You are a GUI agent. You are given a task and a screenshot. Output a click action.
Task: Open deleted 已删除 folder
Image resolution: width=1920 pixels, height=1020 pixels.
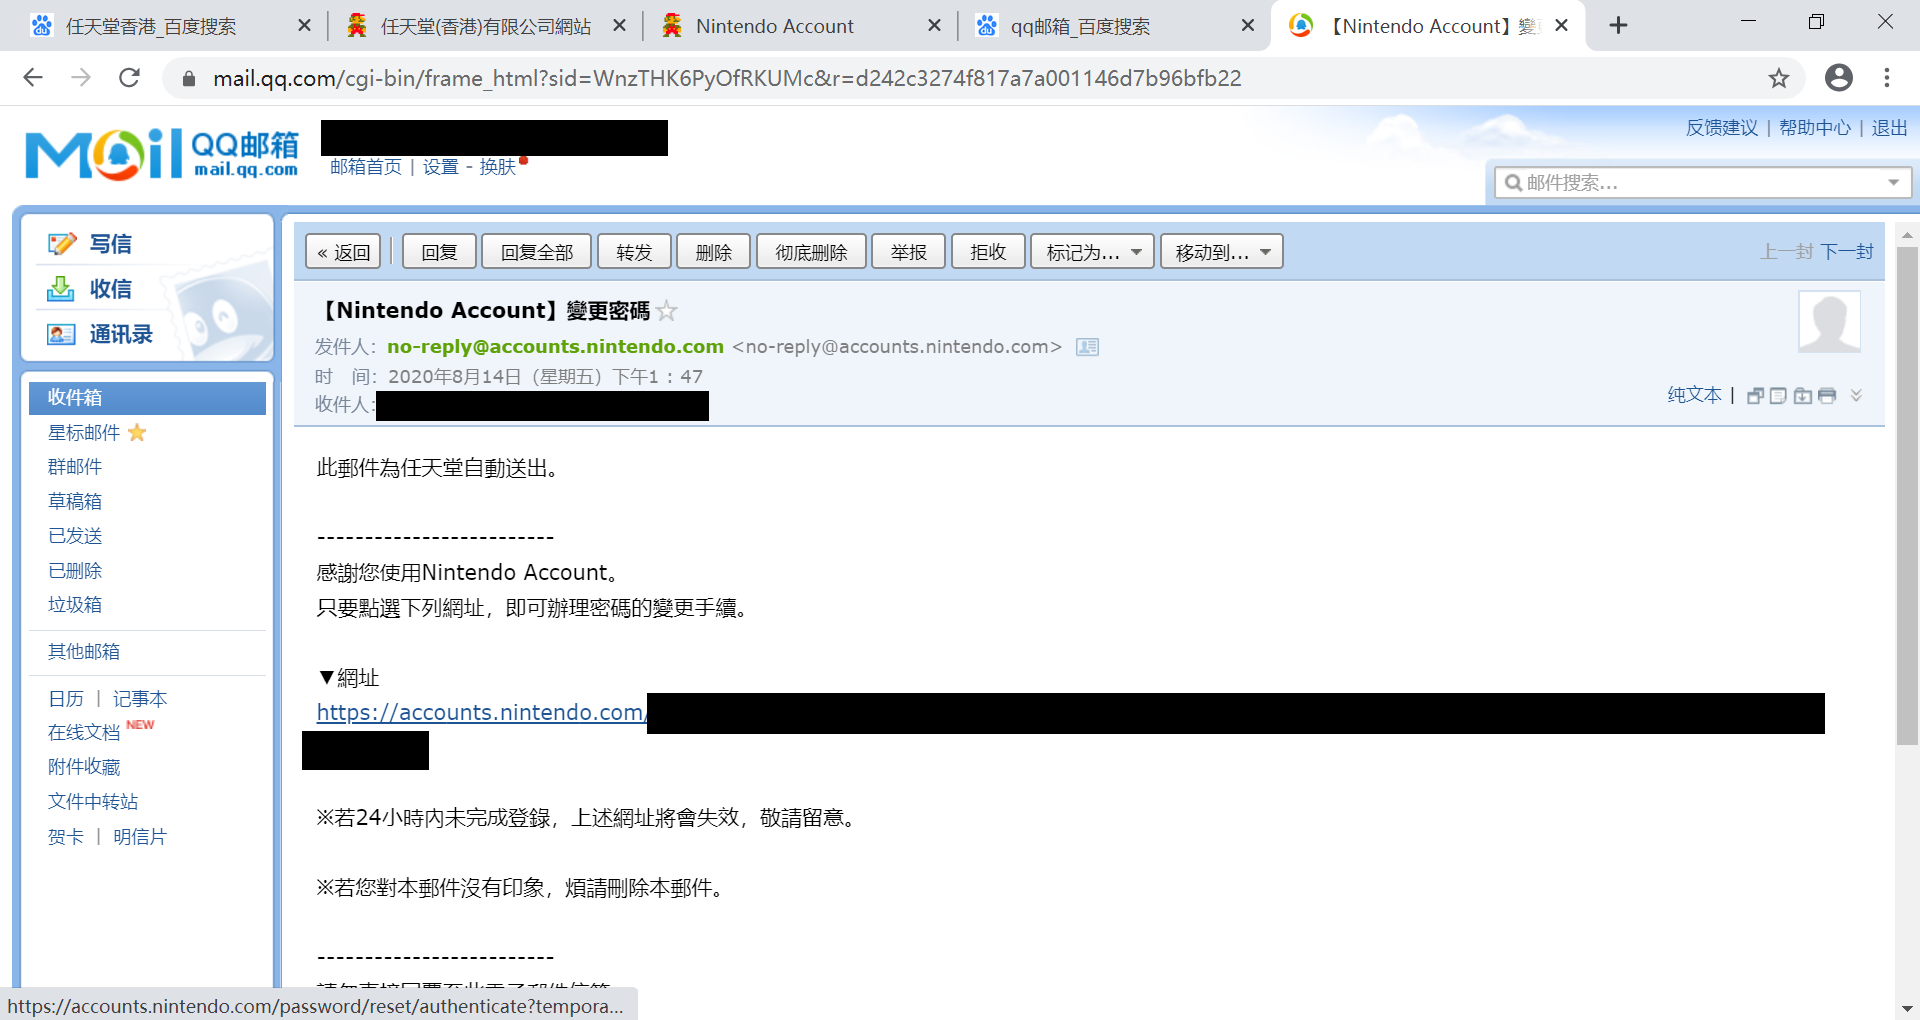tap(75, 571)
